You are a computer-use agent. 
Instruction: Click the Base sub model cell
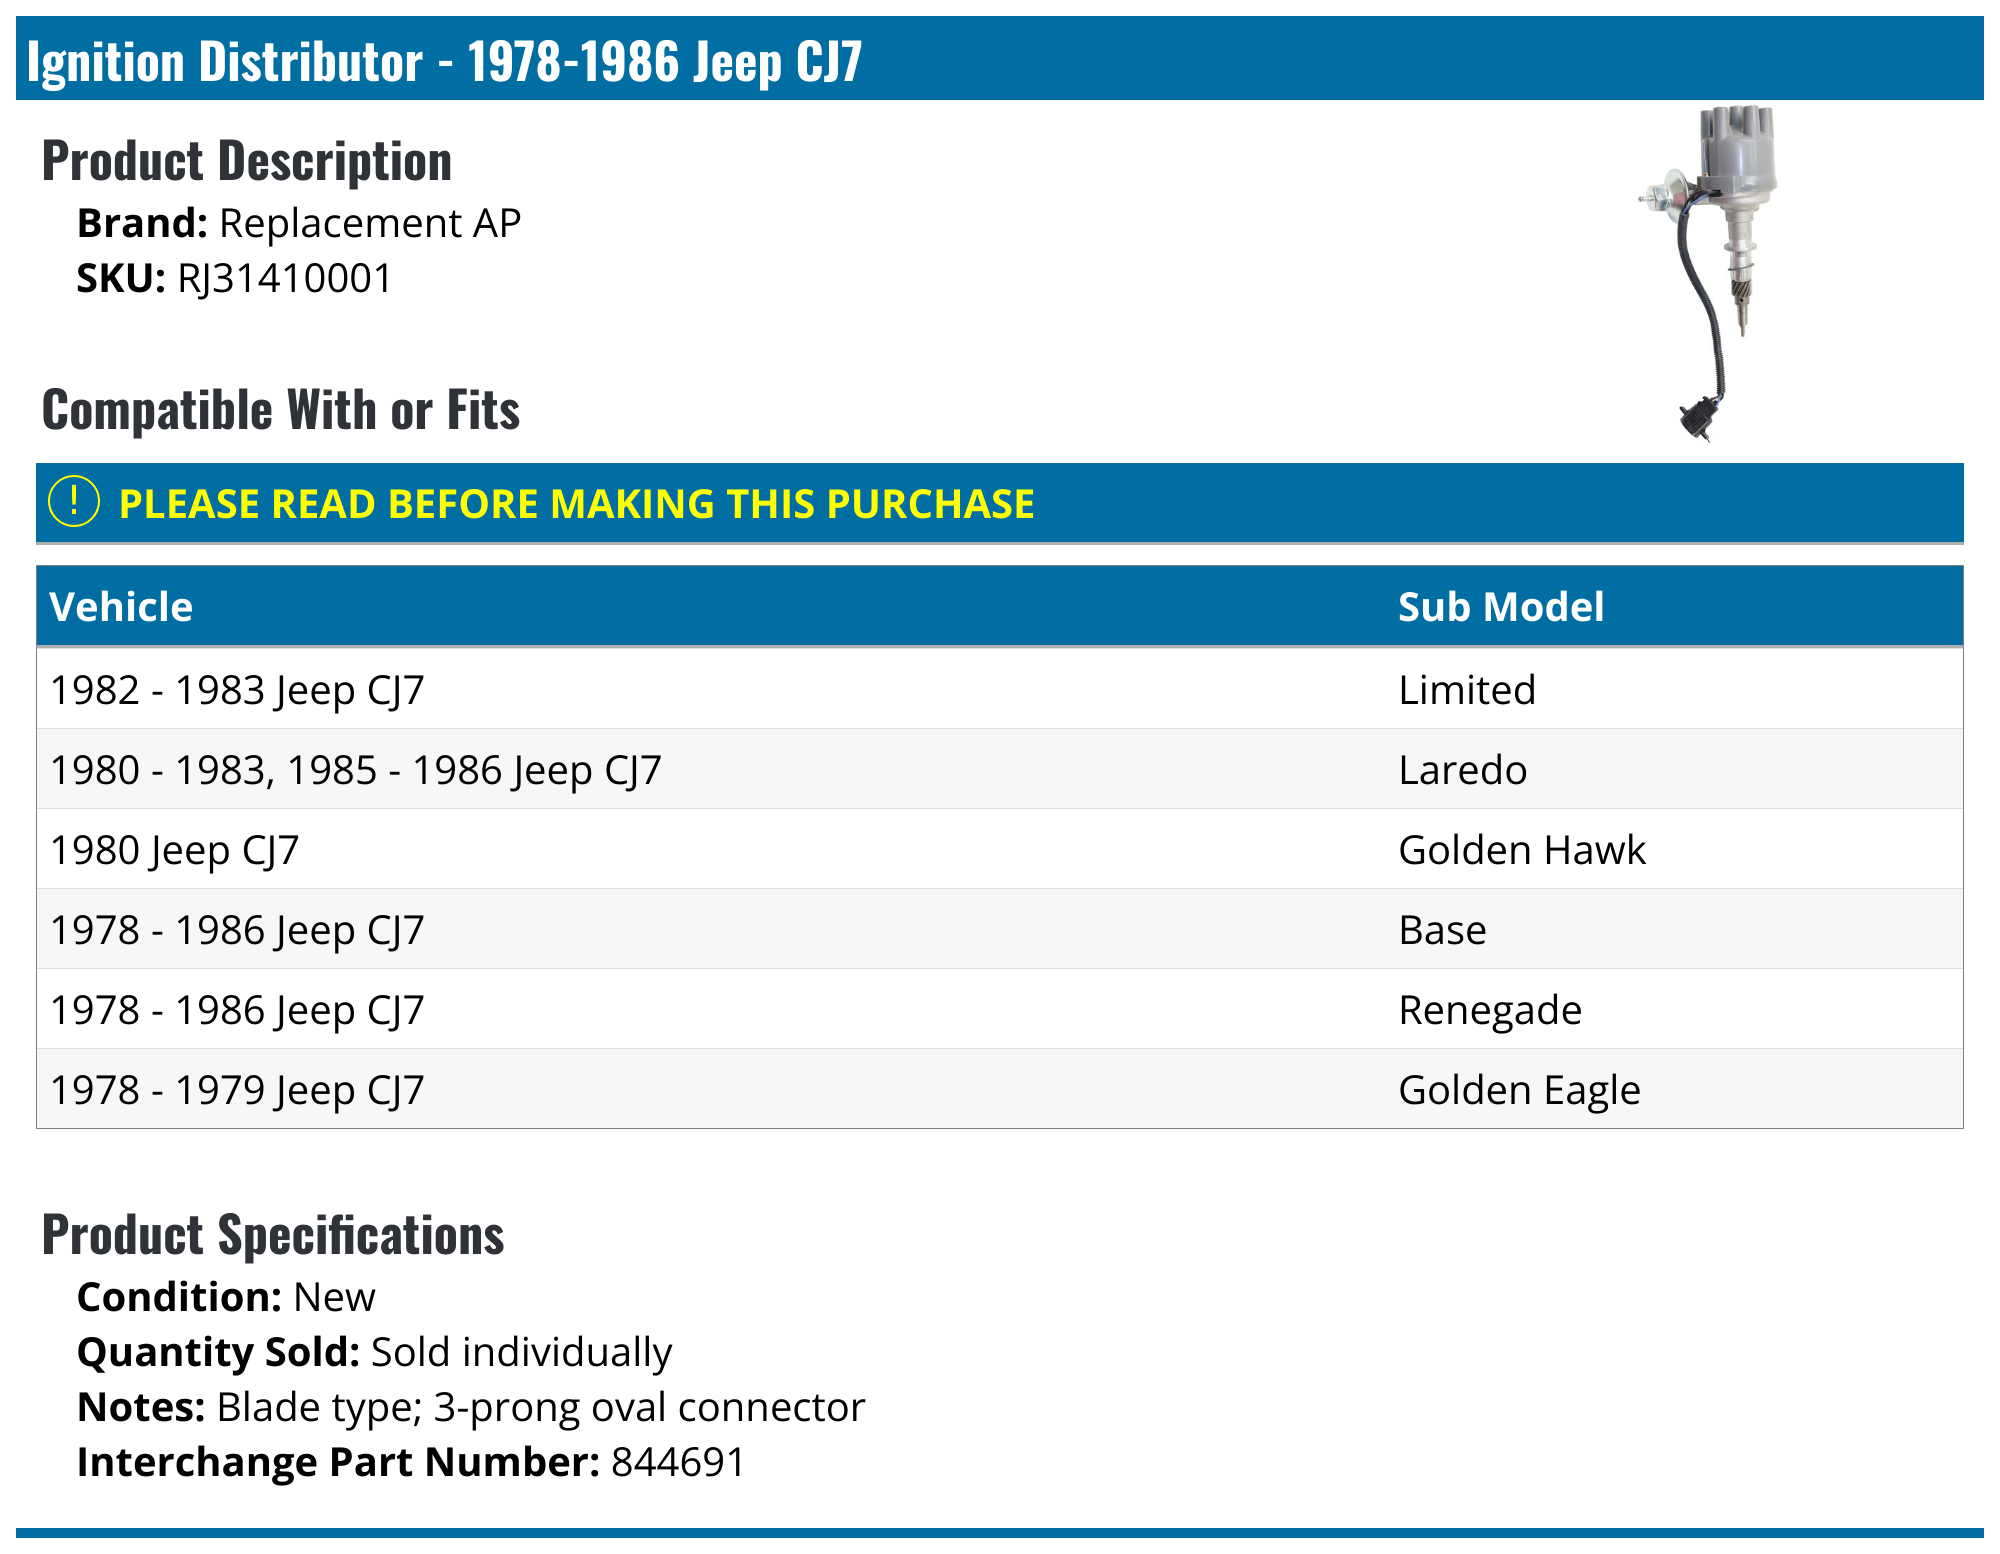[1442, 930]
